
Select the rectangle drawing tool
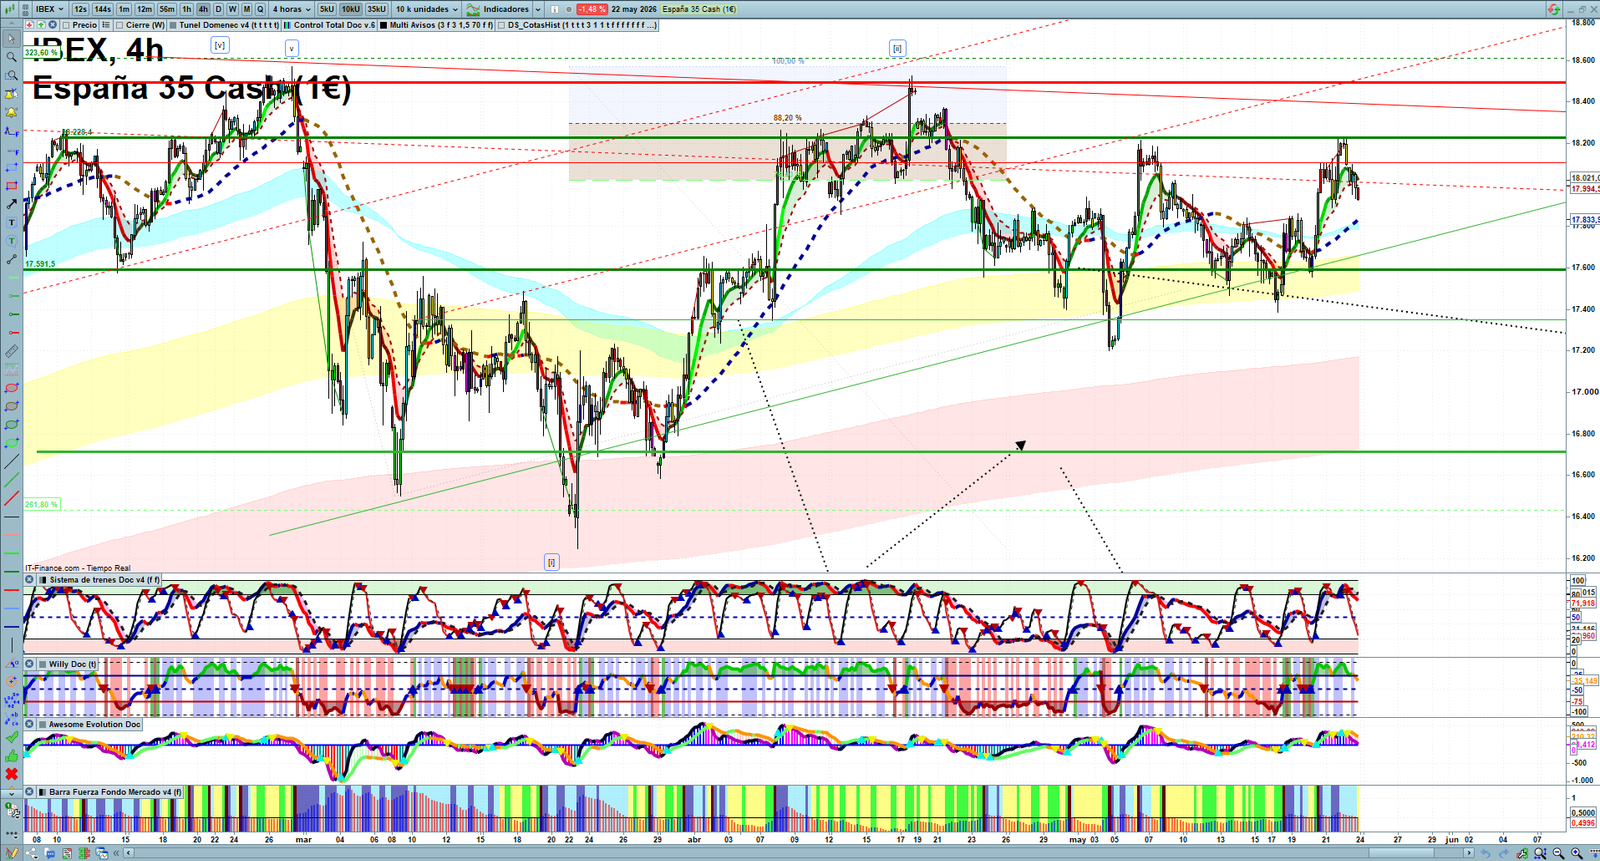point(11,185)
